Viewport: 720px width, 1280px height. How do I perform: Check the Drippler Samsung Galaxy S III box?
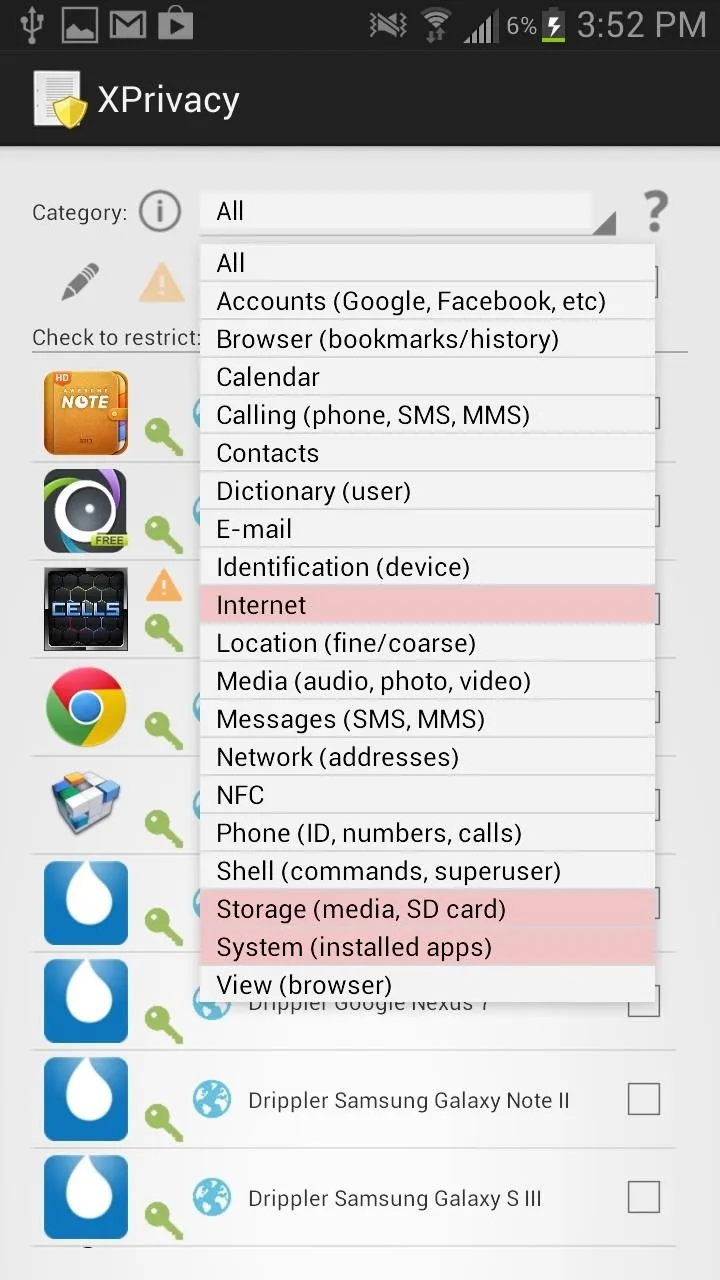pyautogui.click(x=644, y=1197)
